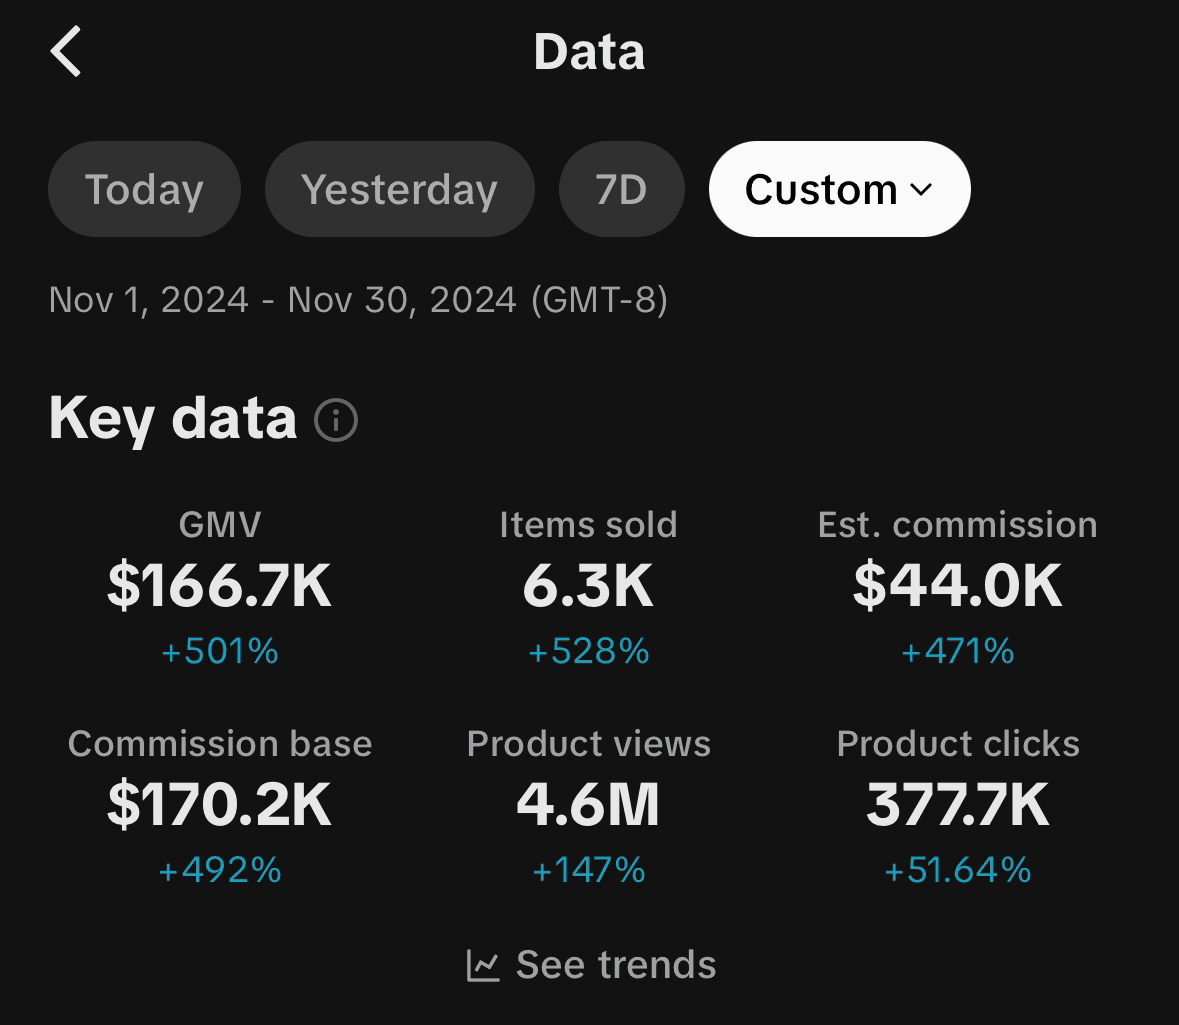
Task: Click the +528% items sold change
Action: click(x=588, y=652)
